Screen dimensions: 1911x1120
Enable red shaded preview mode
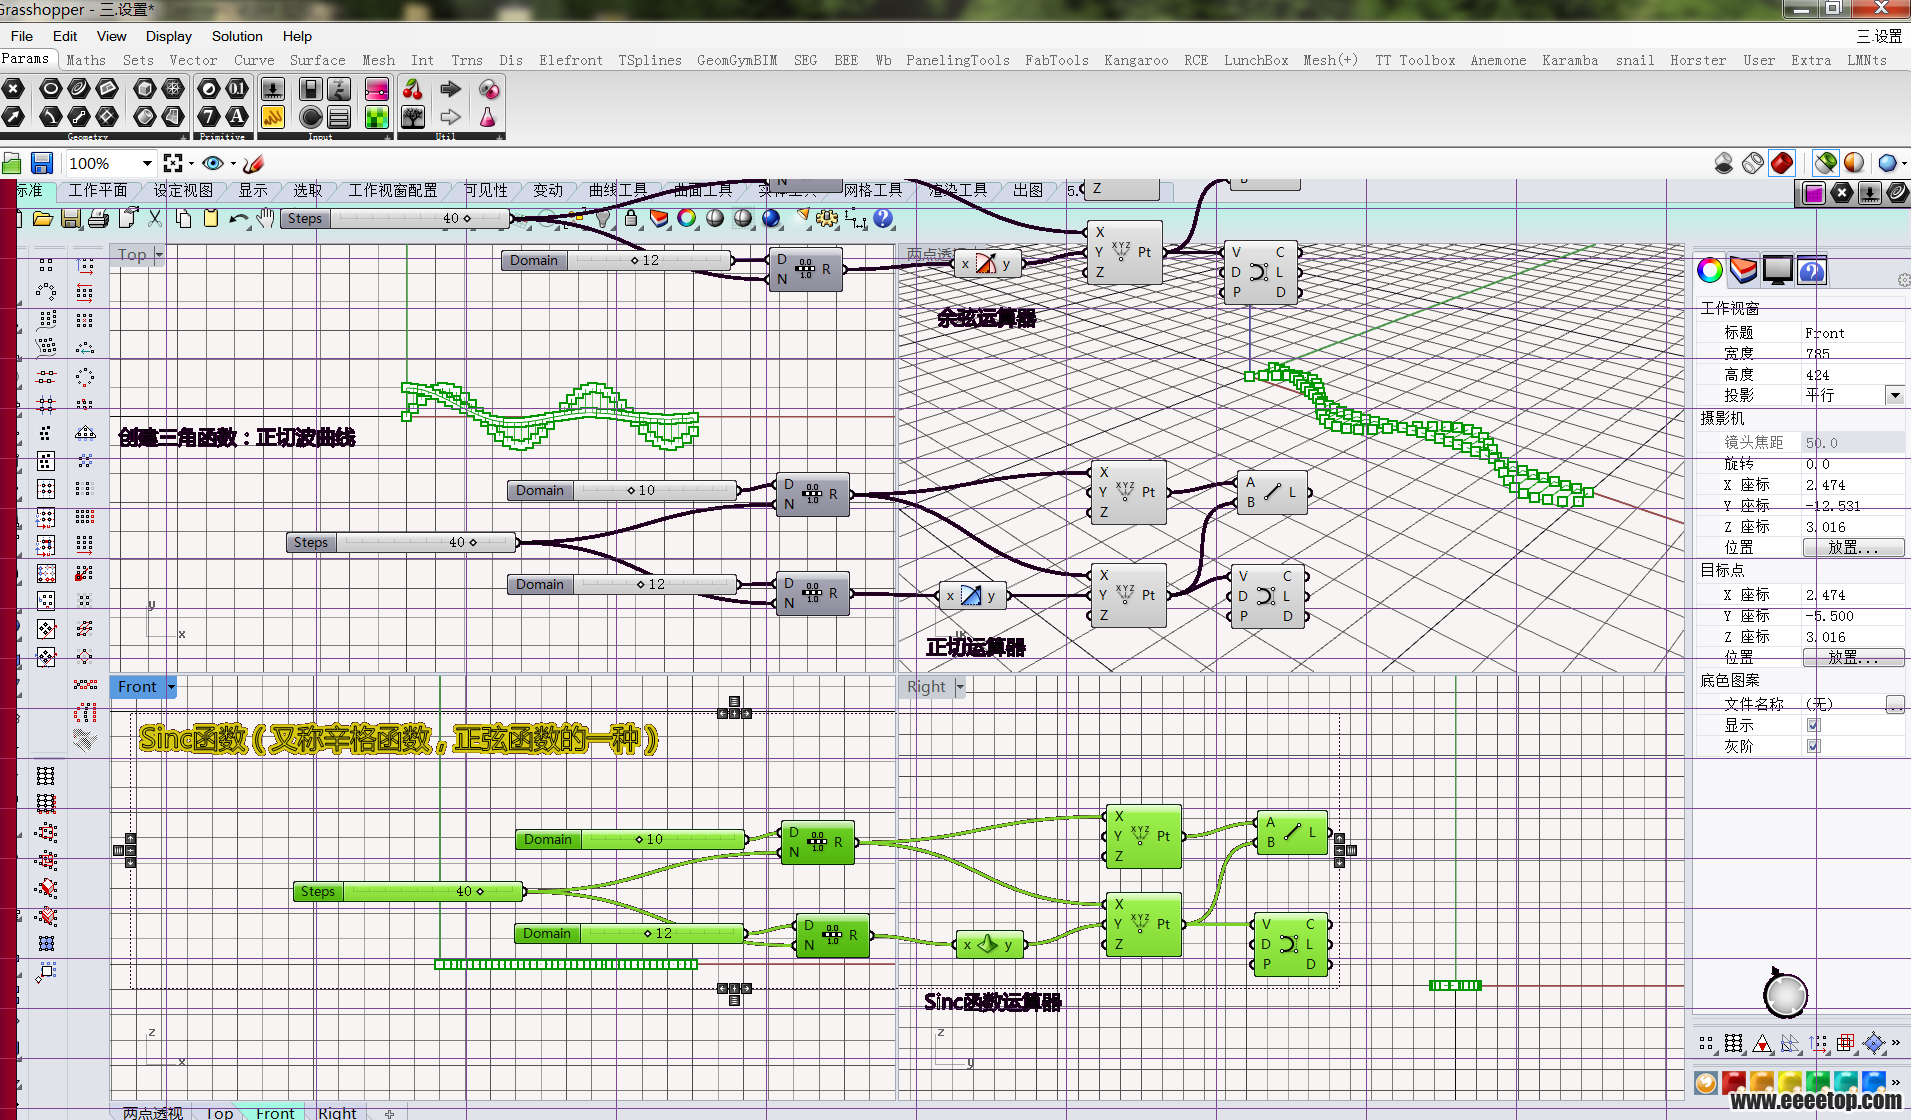1782,163
